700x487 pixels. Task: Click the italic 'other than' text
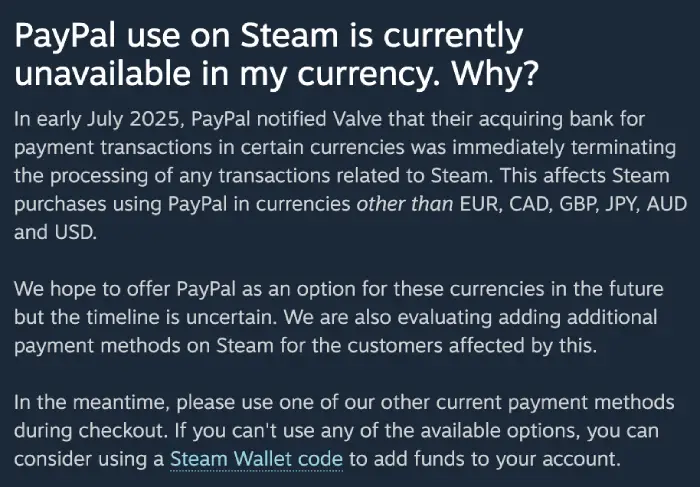(x=404, y=204)
